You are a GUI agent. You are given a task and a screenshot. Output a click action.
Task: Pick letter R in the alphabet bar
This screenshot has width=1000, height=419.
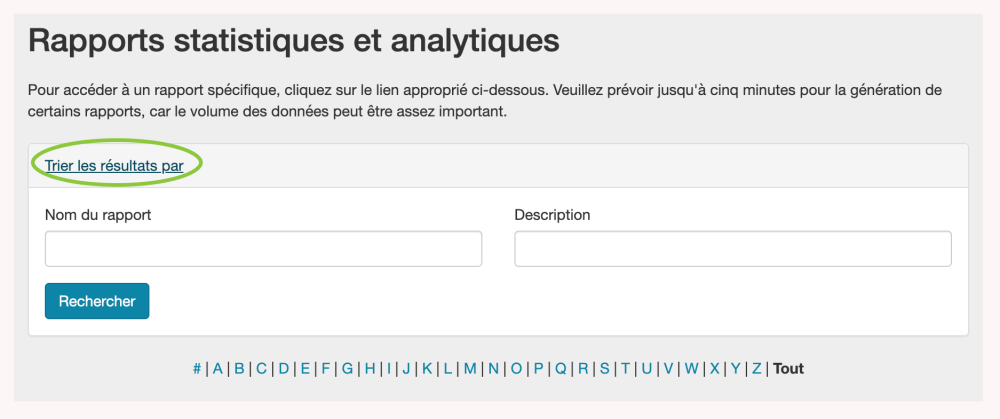point(583,368)
